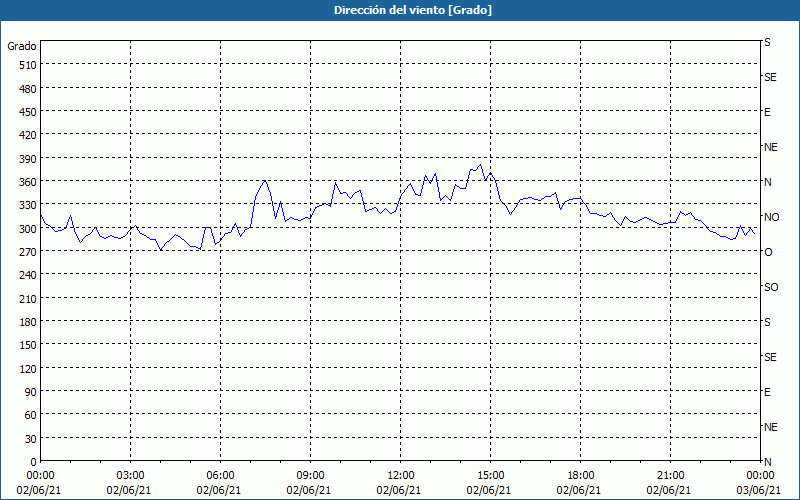
Task: Select the E compass label beside 450 gridline
Action: (767, 112)
